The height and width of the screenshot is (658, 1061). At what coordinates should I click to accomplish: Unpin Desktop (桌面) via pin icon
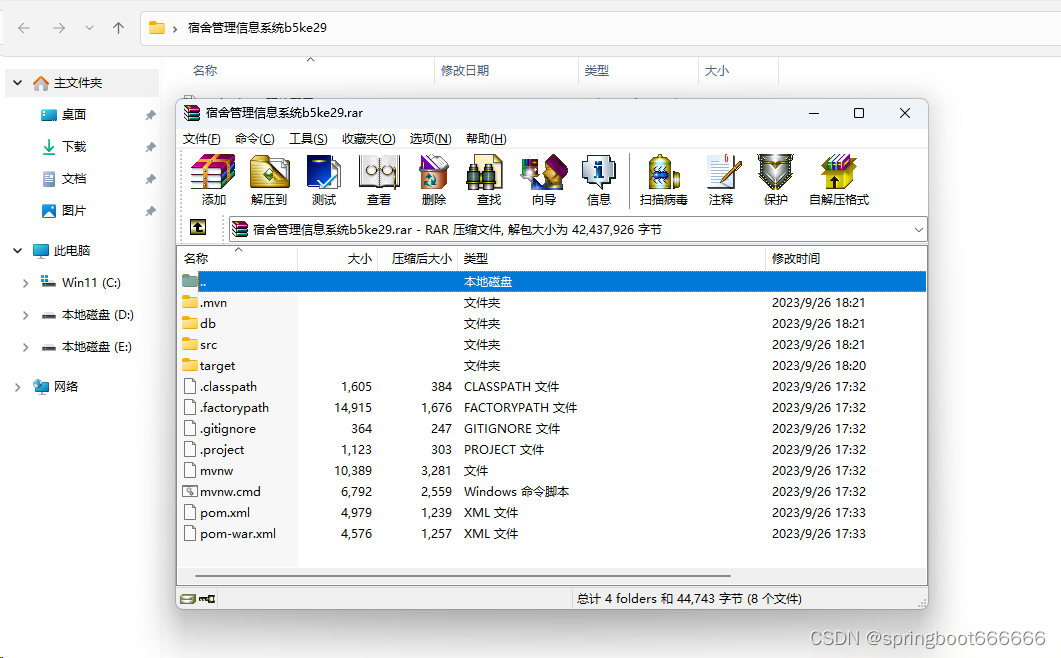[150, 115]
